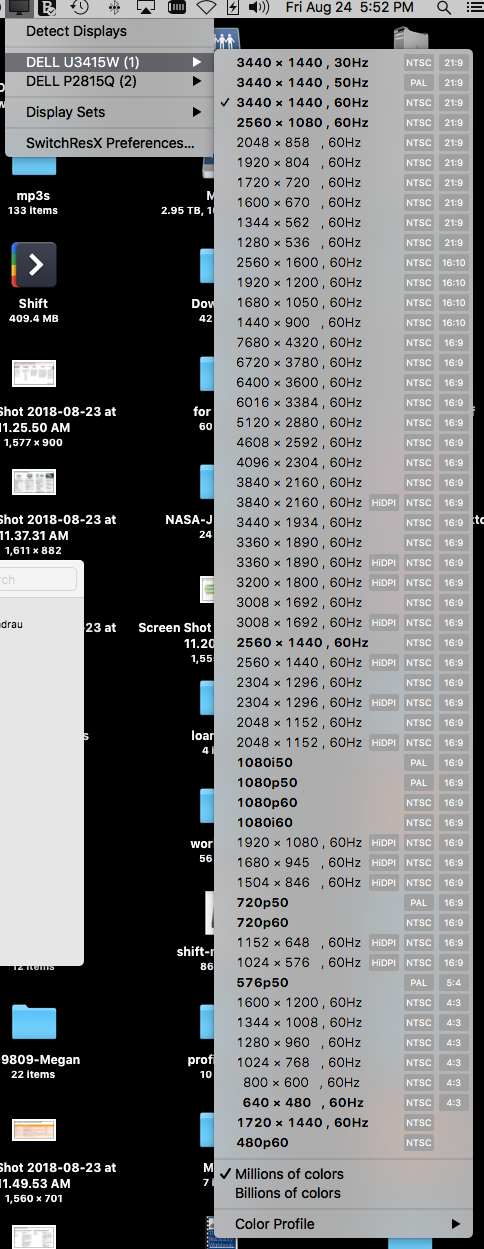Choose 2048 × 858, 60Hz resolution

pos(343,142)
